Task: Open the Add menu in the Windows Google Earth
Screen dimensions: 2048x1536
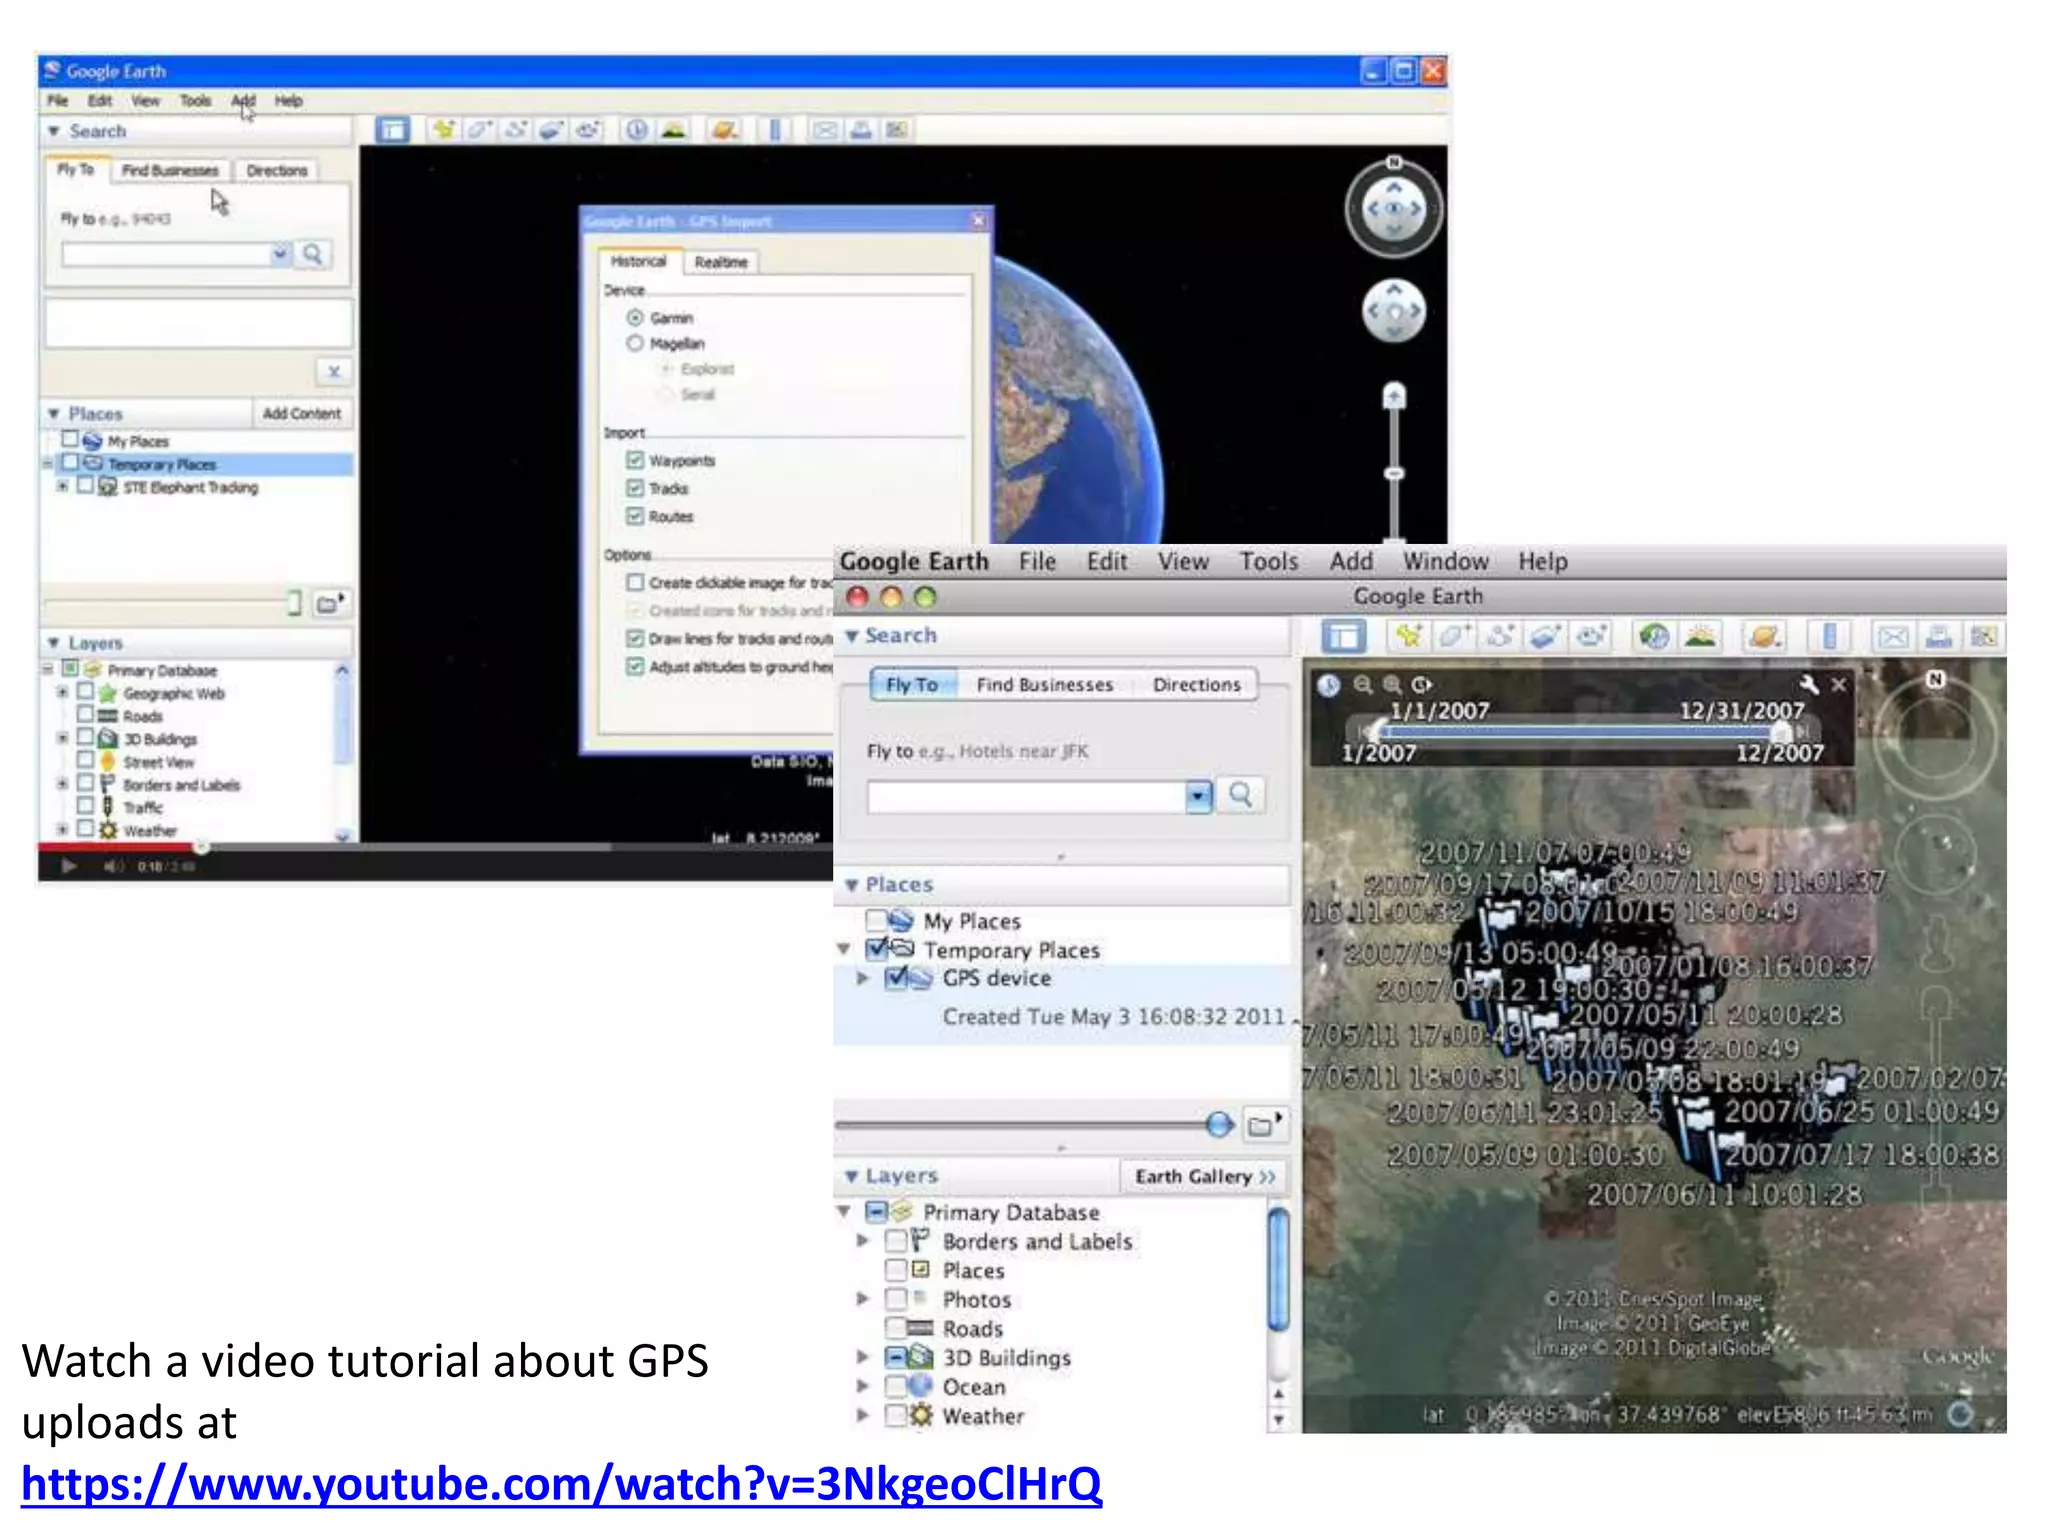Action: click(243, 100)
